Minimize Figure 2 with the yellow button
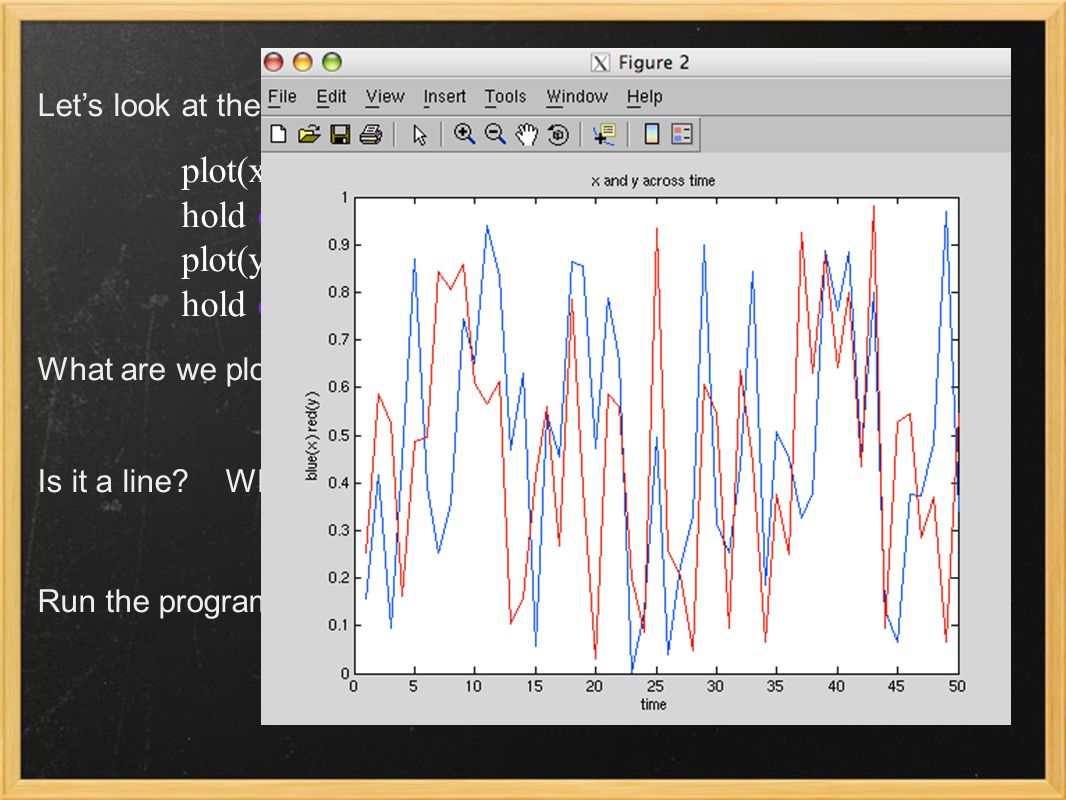 coord(303,62)
